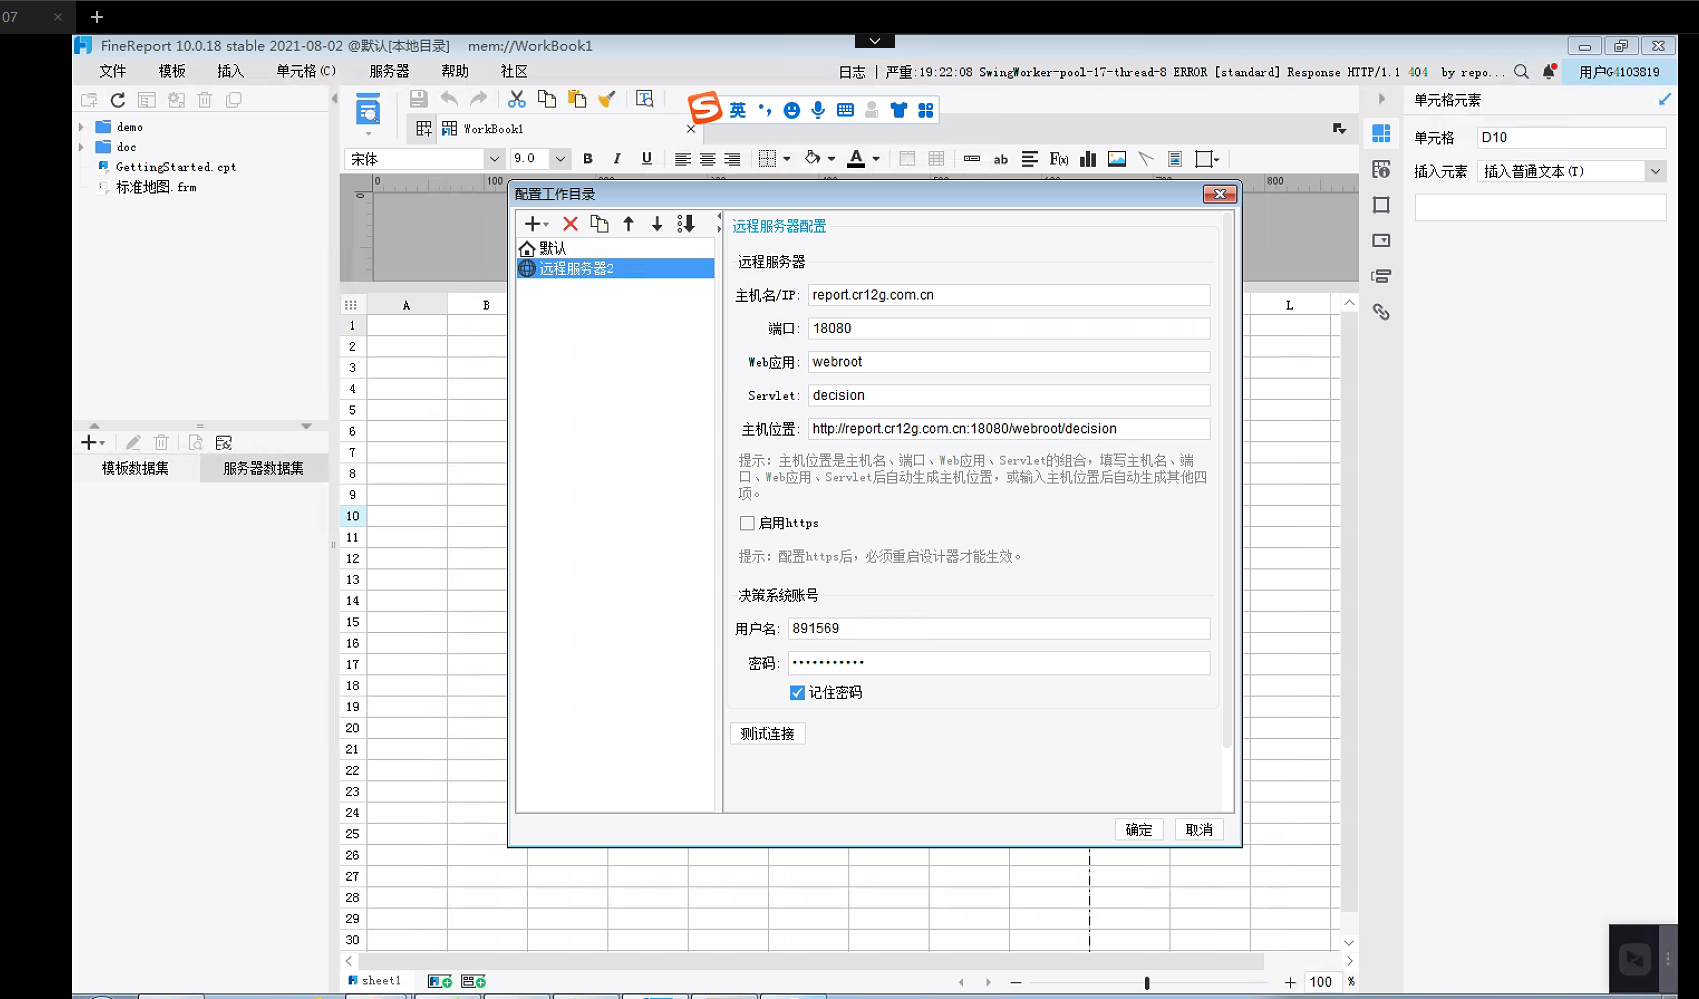Click the 端口 input field showing 18080

[1009, 328]
